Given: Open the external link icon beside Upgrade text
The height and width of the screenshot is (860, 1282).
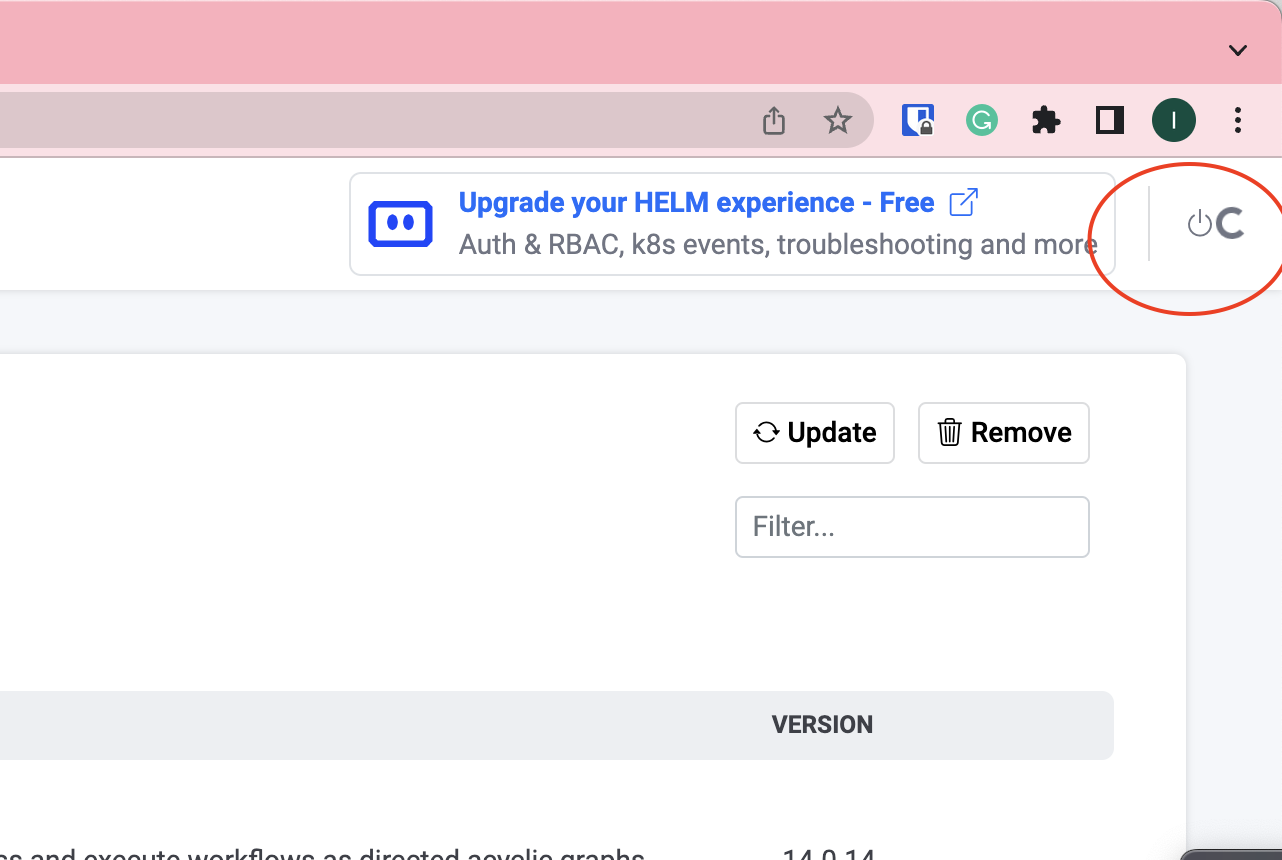Looking at the screenshot, I should [x=962, y=202].
